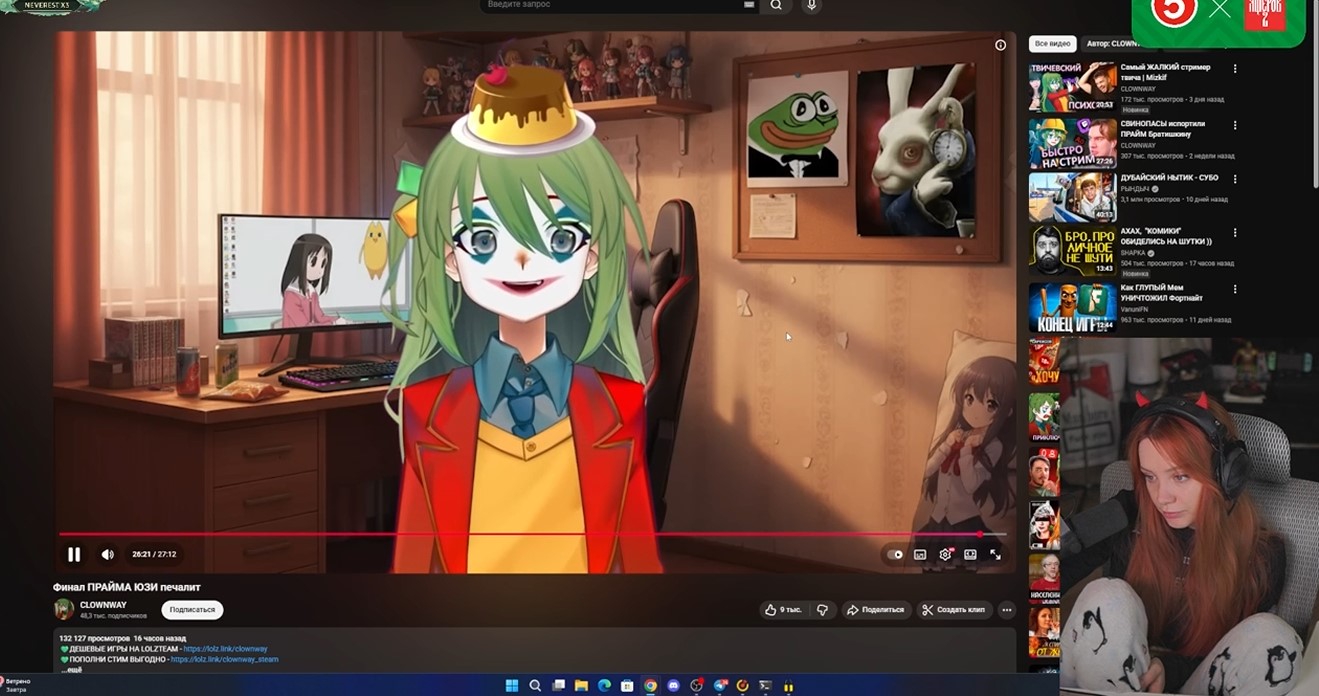This screenshot has width=1319, height=696.
Task: Launch Microsoft Edge from the taskbar
Action: (x=604, y=686)
